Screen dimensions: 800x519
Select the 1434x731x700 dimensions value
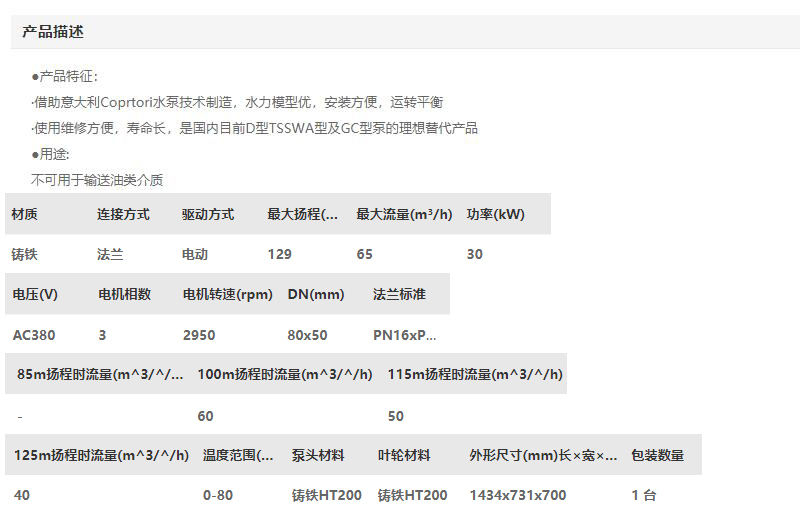click(x=518, y=495)
